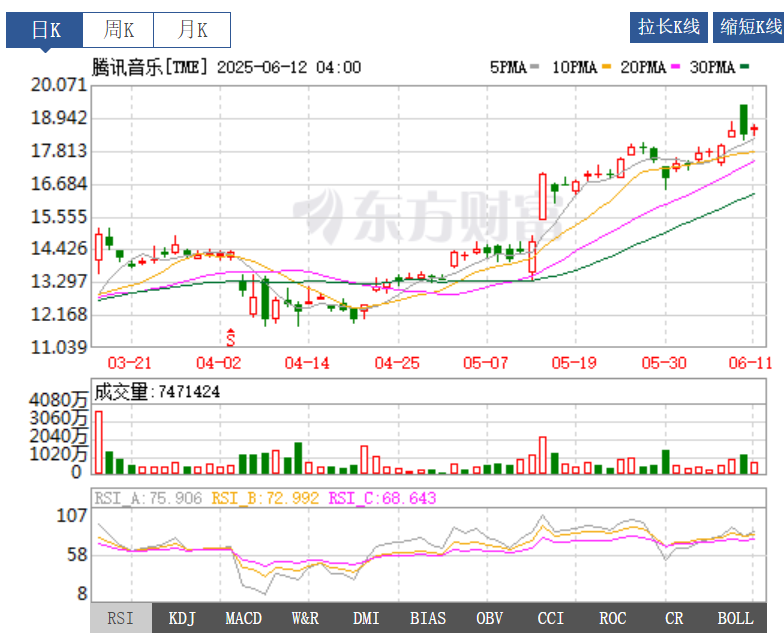This screenshot has height=640, width=784.
Task: Select the ROC indicator tab
Action: [612, 618]
